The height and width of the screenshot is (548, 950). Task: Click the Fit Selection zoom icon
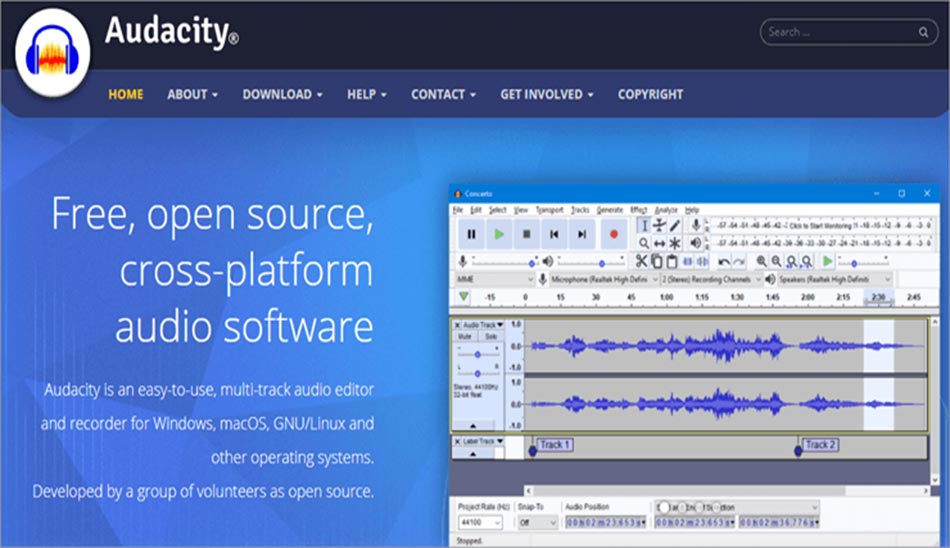(791, 261)
